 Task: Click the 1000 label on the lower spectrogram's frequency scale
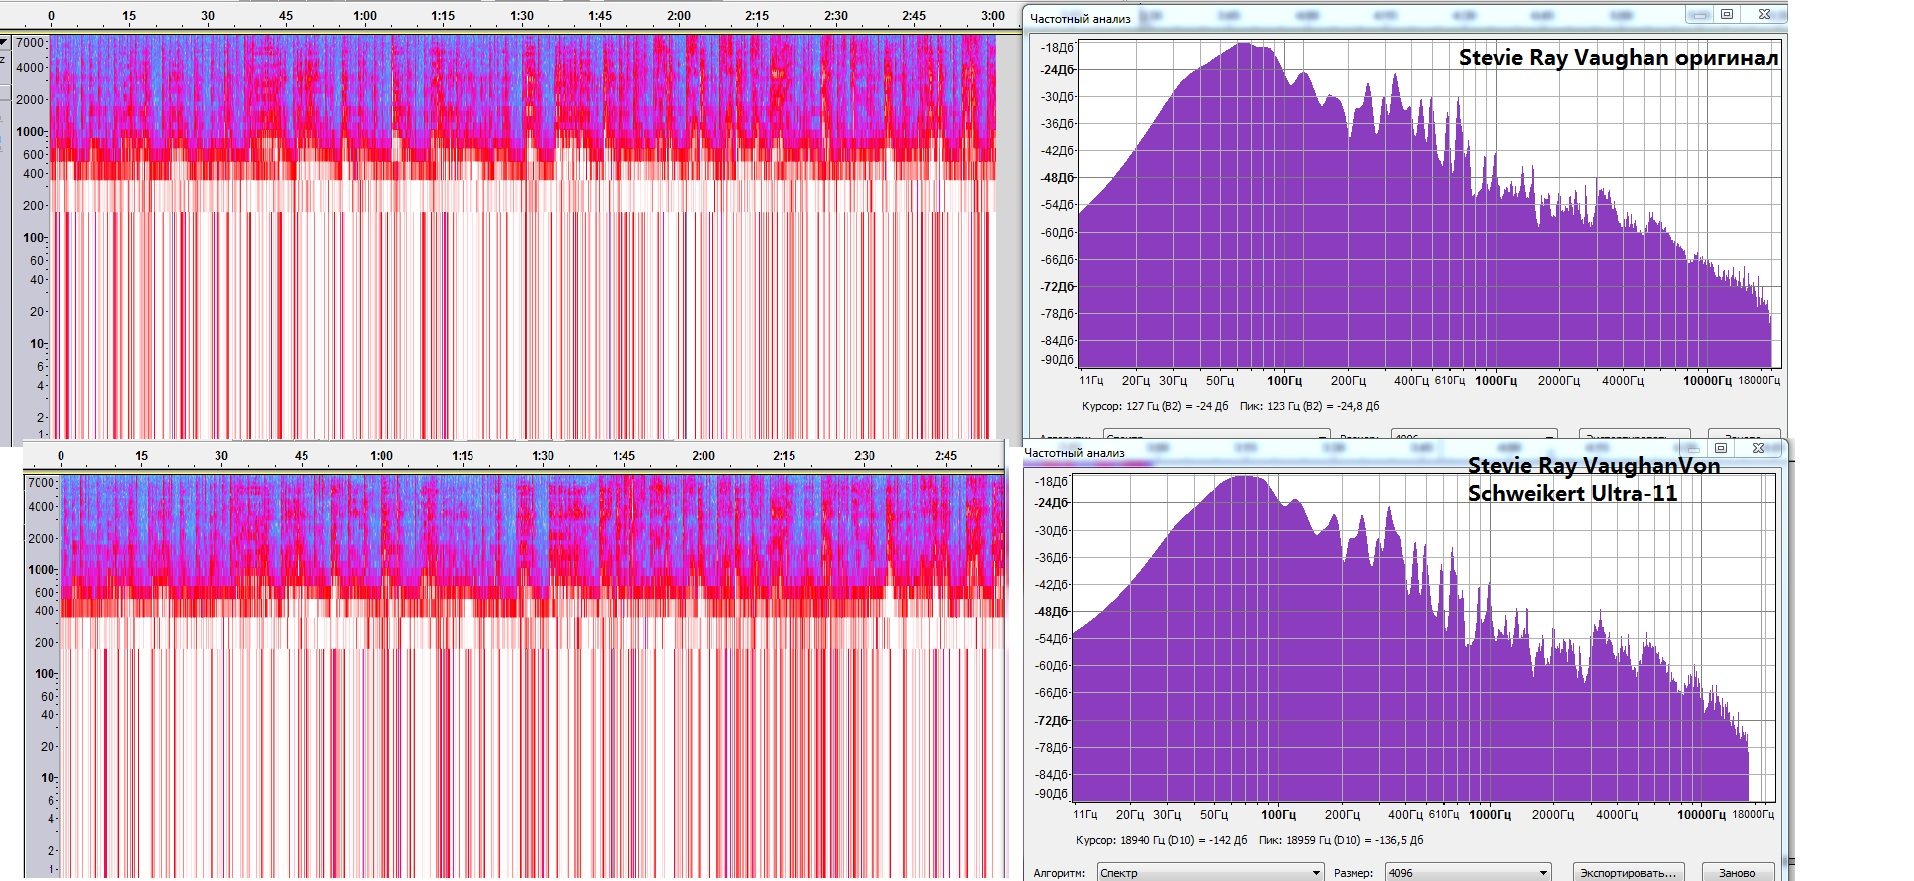pos(42,569)
